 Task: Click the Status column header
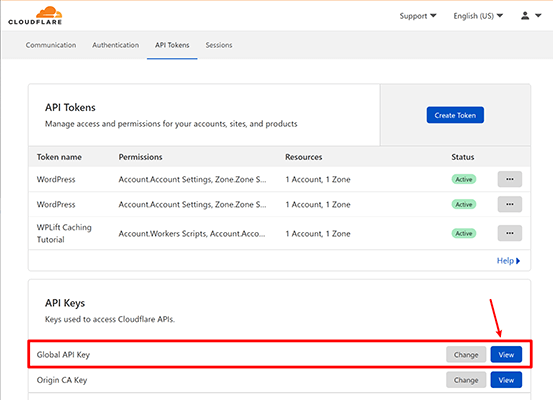coord(463,157)
